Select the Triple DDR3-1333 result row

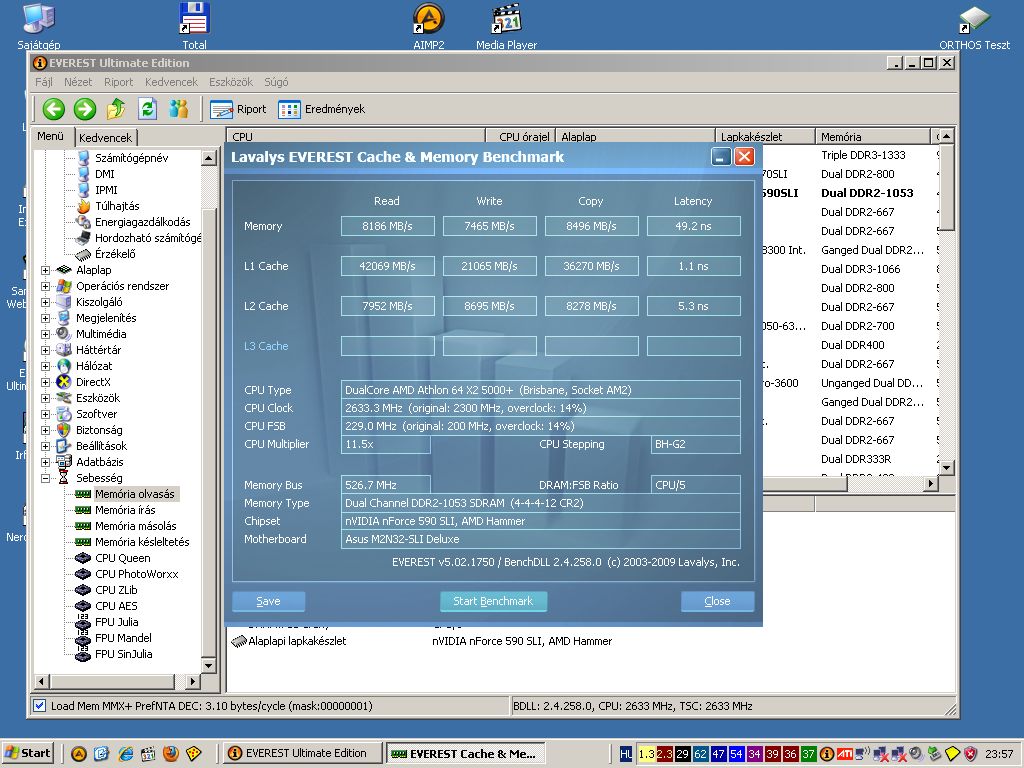(x=863, y=155)
